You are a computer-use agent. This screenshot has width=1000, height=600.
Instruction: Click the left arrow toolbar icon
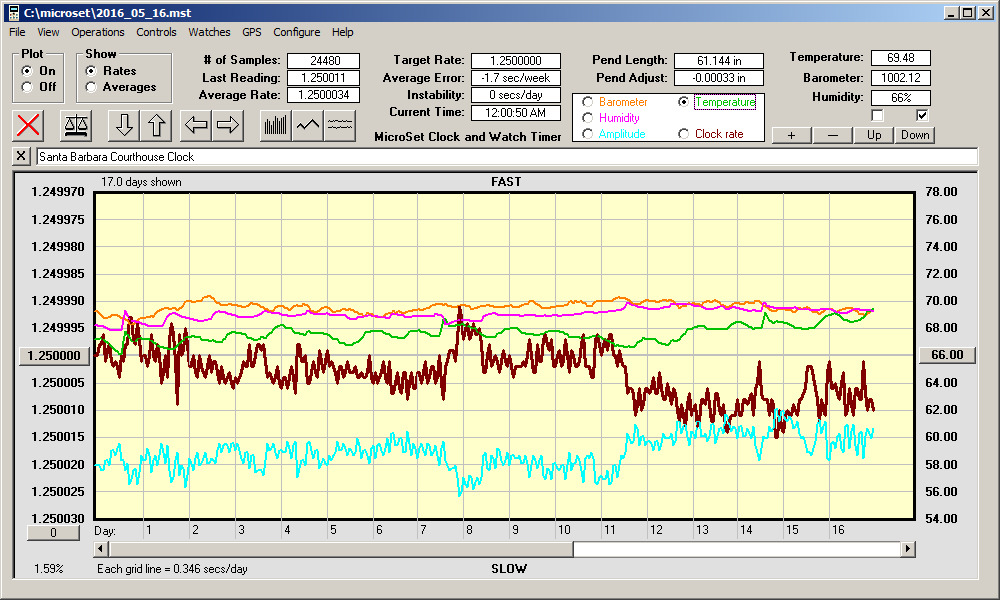click(x=196, y=125)
